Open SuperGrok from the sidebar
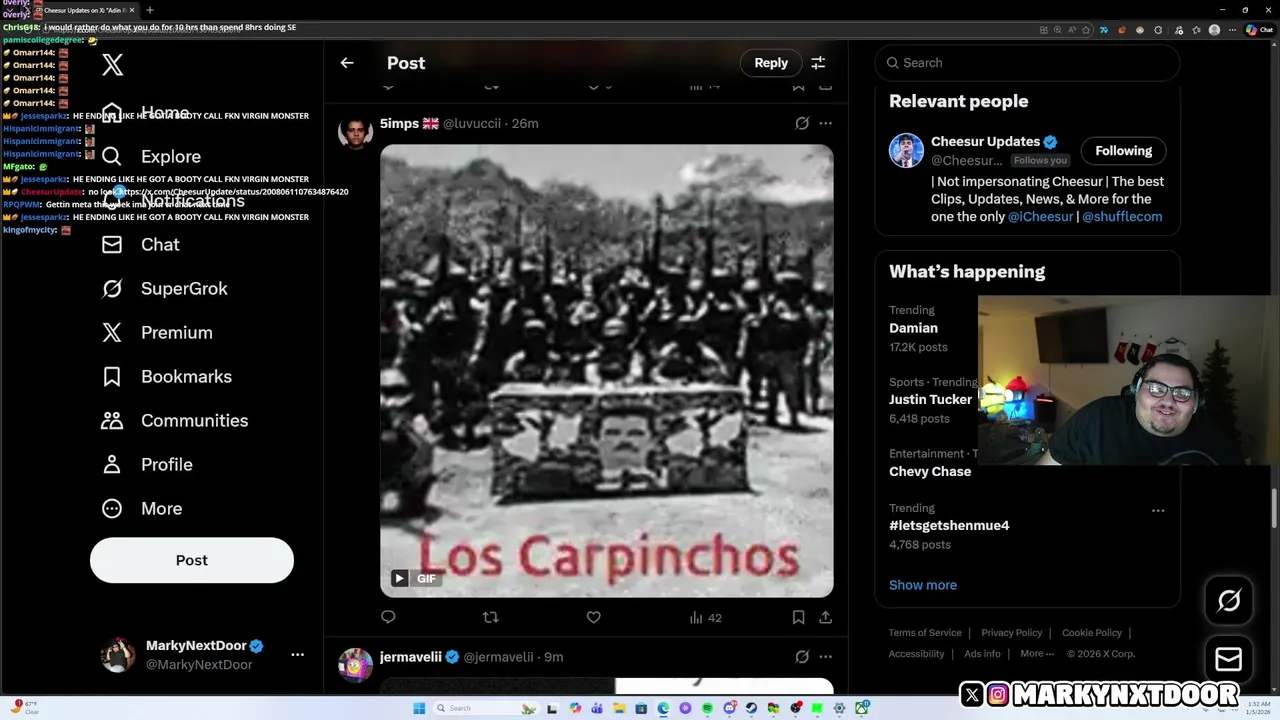The height and width of the screenshot is (720, 1280). tap(164, 288)
